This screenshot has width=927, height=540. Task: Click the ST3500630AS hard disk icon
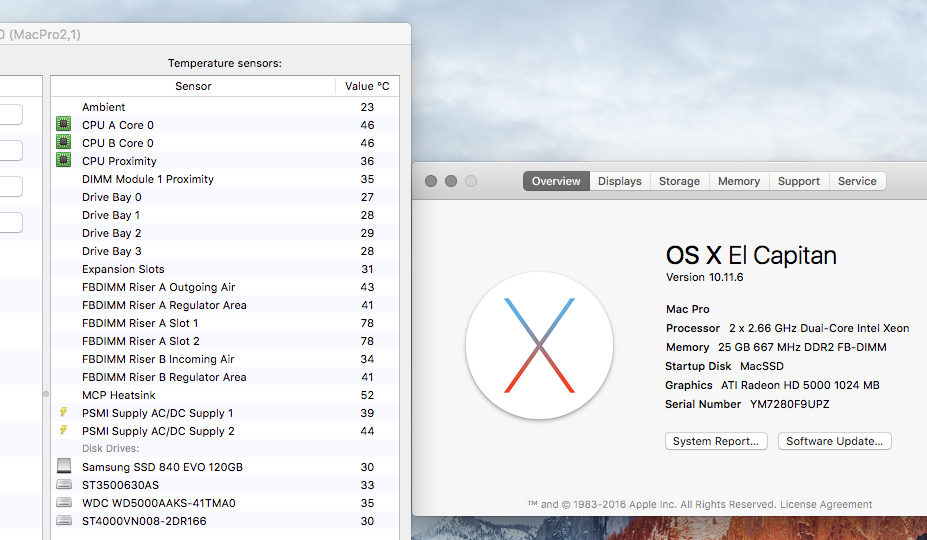[64, 484]
